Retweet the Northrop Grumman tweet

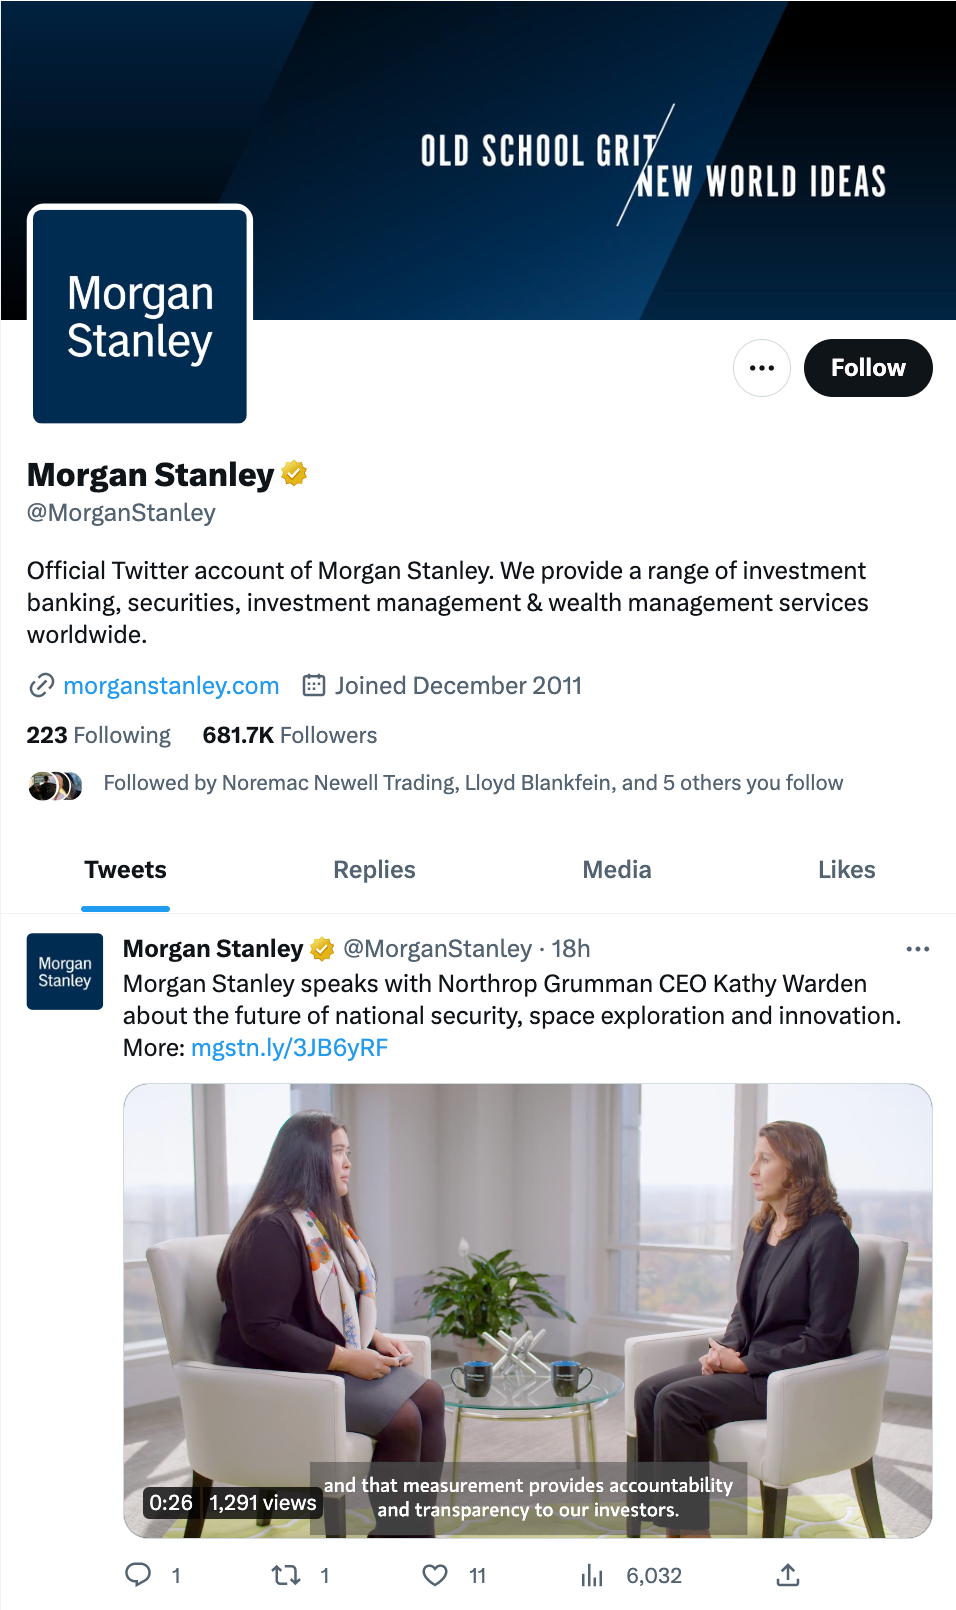tap(287, 1575)
